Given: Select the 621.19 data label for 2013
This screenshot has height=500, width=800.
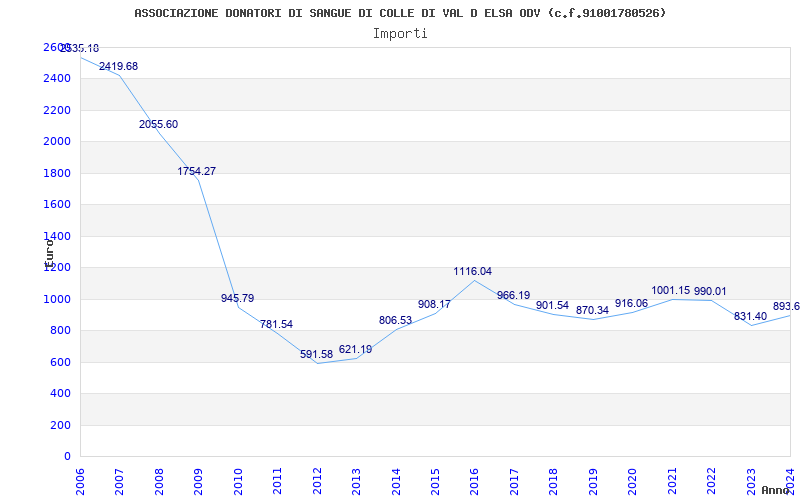Looking at the screenshot, I should coord(355,349).
